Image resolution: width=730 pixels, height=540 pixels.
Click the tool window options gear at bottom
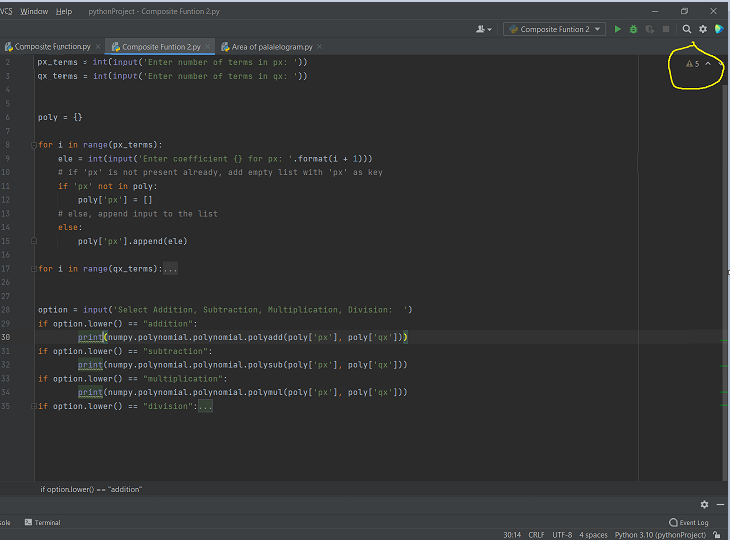704,504
